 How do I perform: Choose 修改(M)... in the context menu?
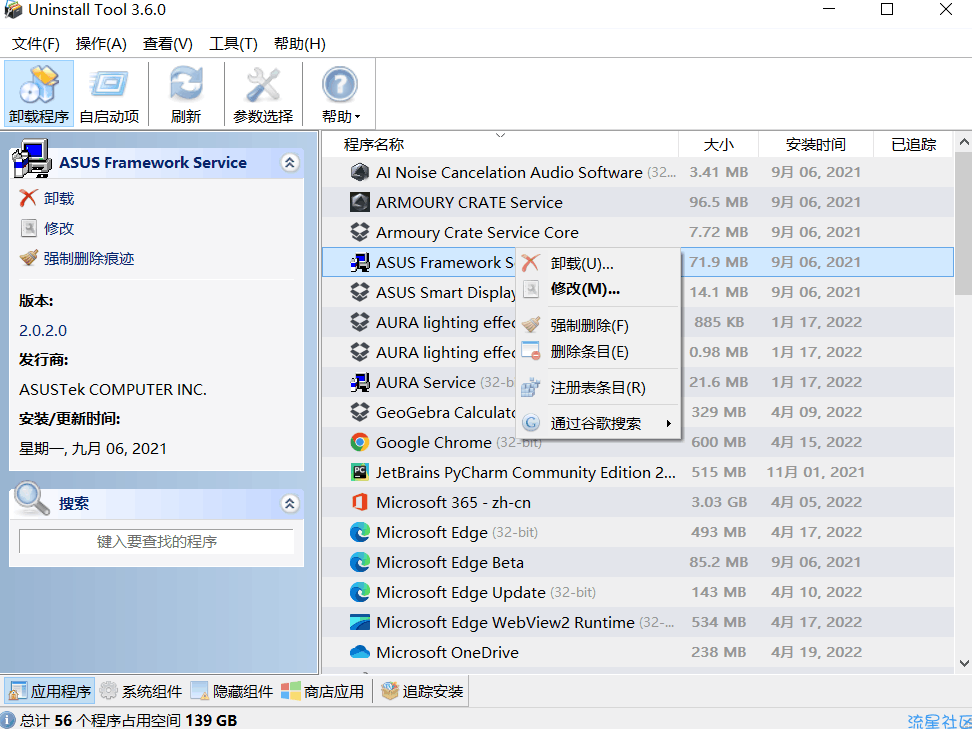[598, 289]
